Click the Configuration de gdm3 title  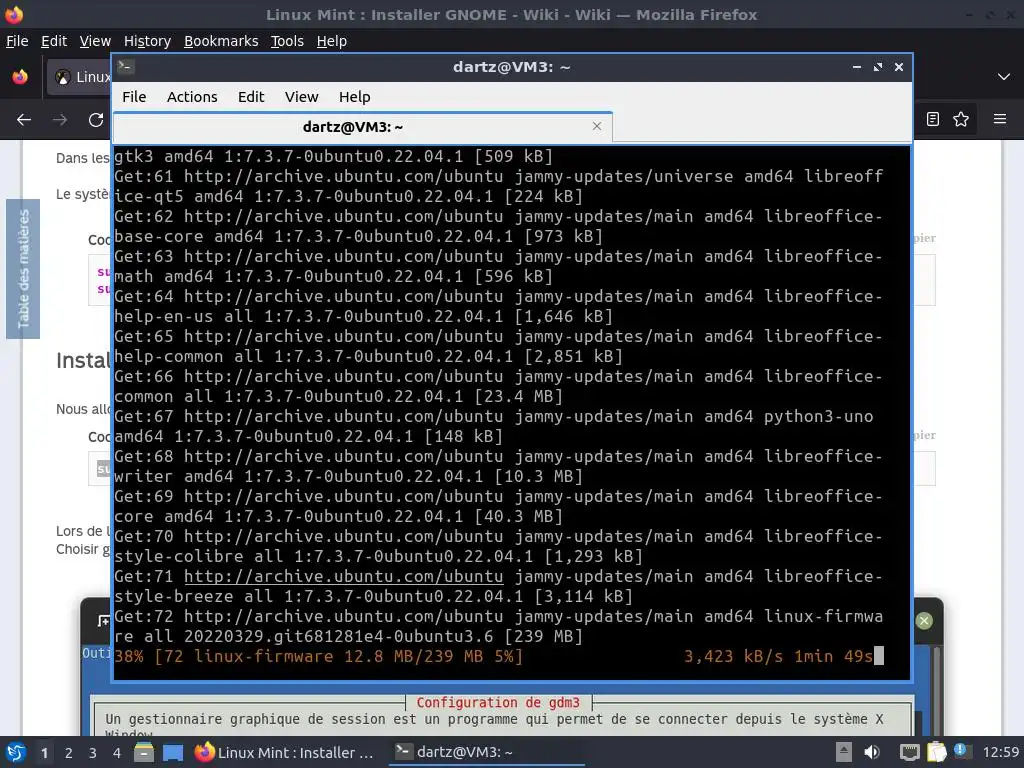tap(498, 703)
